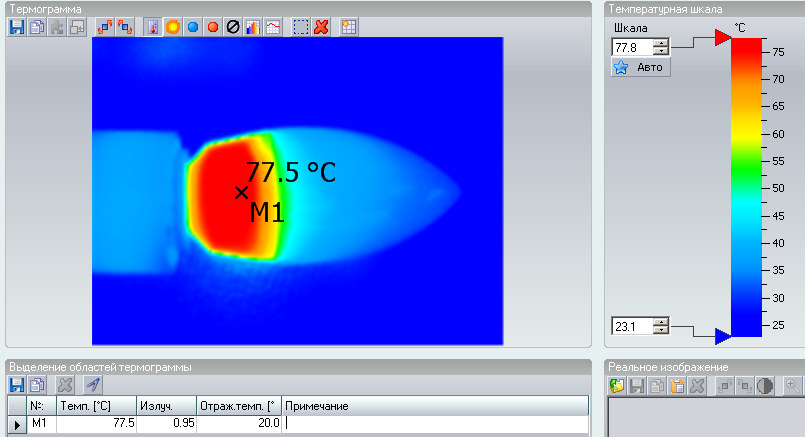Grab the blue lower scale triangle marker

[x=723, y=336]
